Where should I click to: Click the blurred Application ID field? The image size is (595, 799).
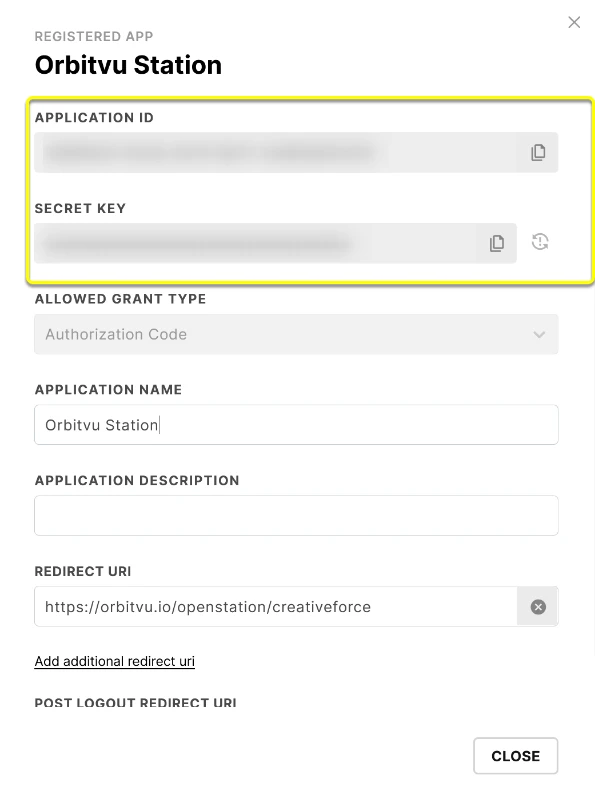click(x=276, y=152)
